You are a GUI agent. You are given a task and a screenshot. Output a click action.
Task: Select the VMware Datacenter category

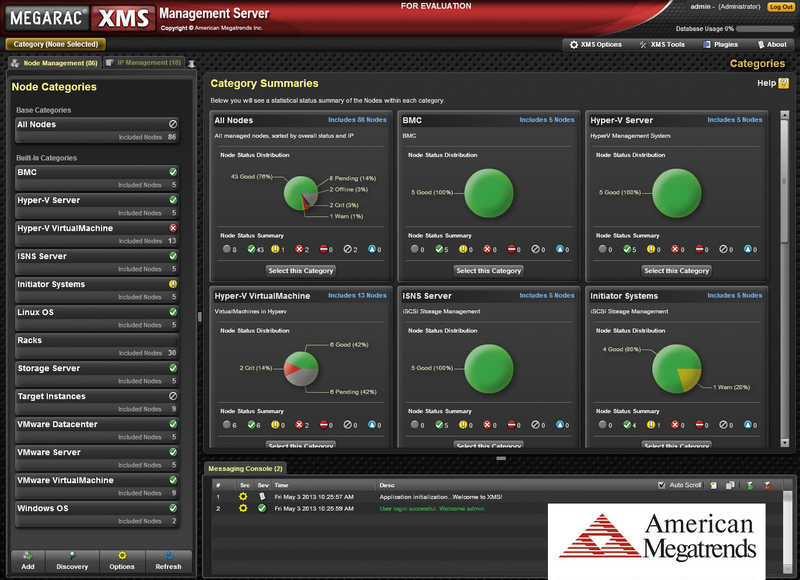coord(97,431)
